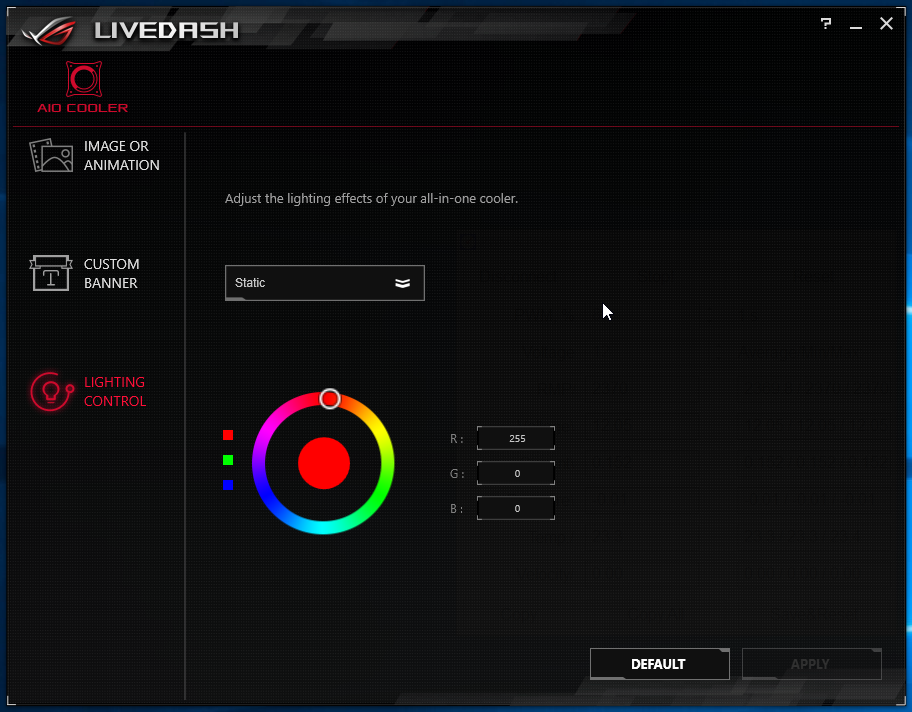Switch to the Lighting Control section

(x=88, y=391)
